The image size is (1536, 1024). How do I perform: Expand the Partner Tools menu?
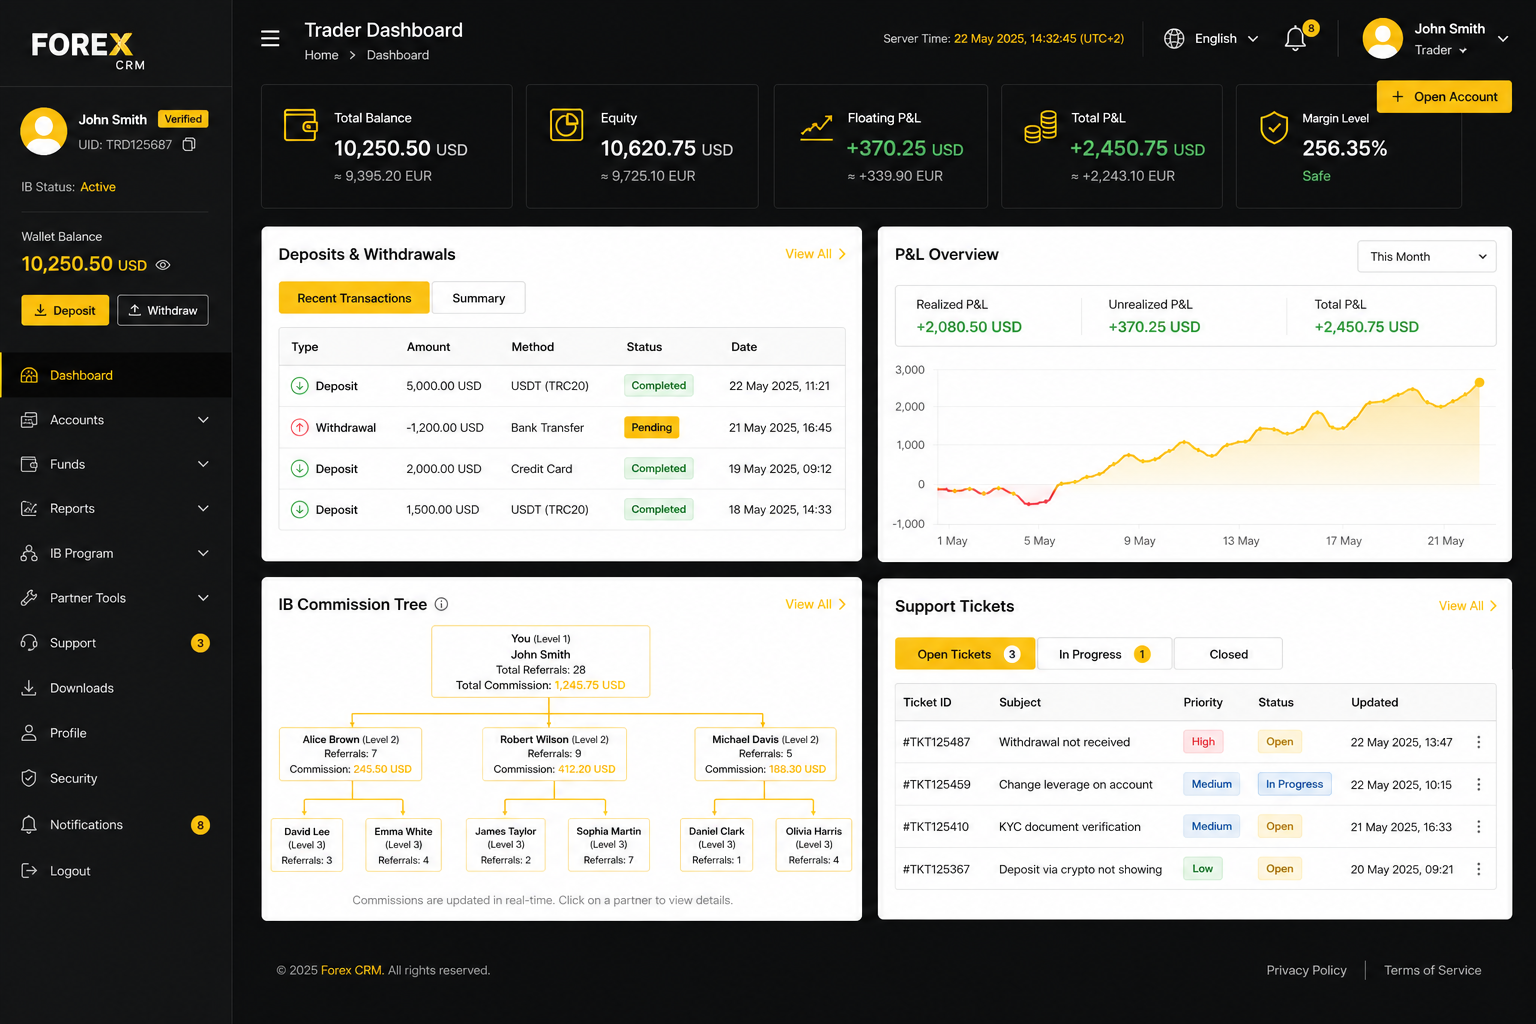116,598
